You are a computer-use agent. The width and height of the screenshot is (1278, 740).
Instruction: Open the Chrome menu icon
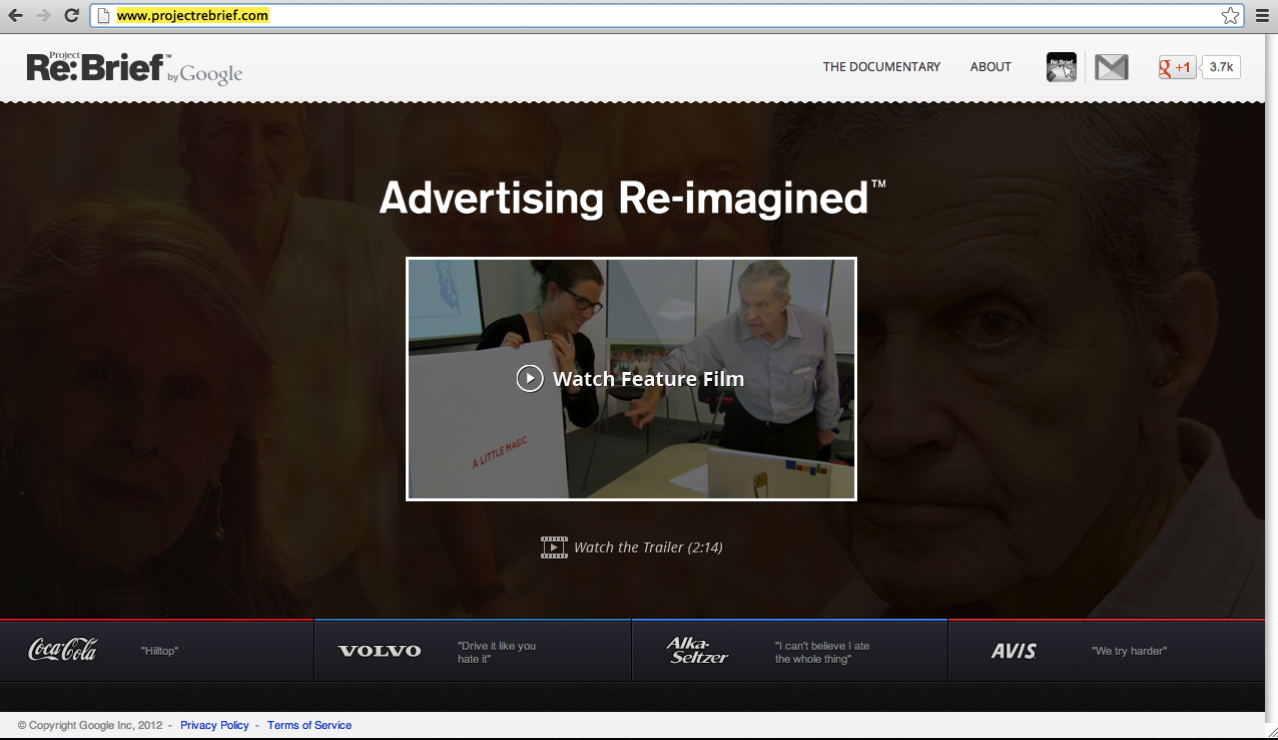1262,15
